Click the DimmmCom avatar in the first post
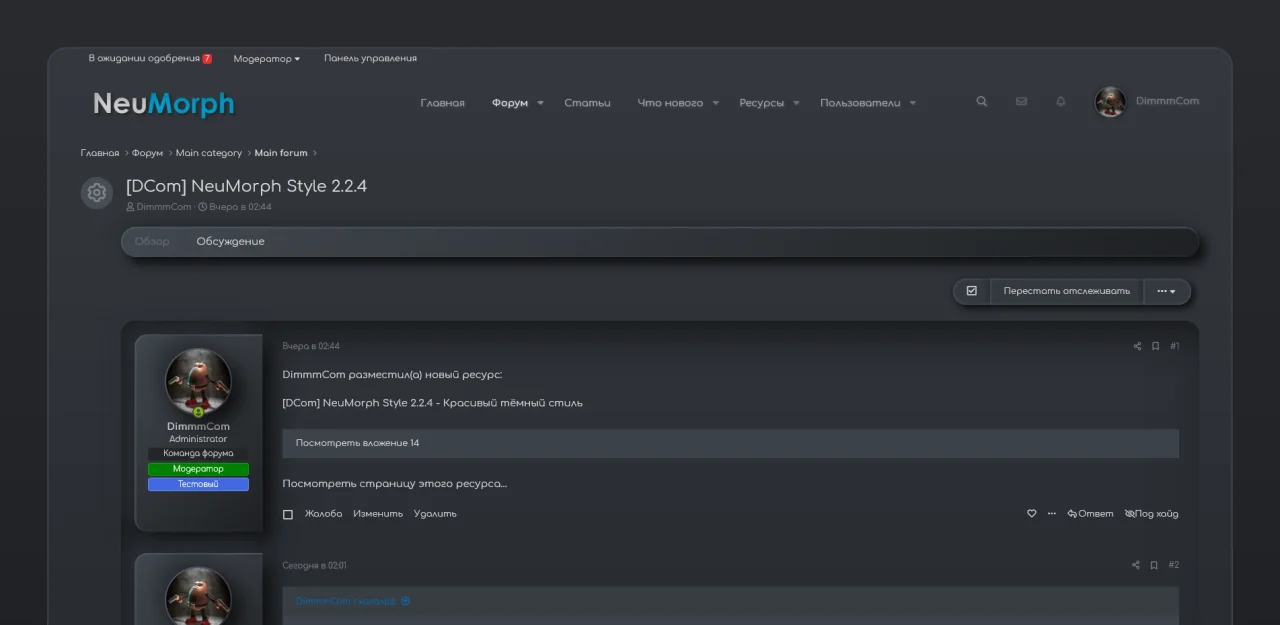This screenshot has height=625, width=1280. (198, 381)
